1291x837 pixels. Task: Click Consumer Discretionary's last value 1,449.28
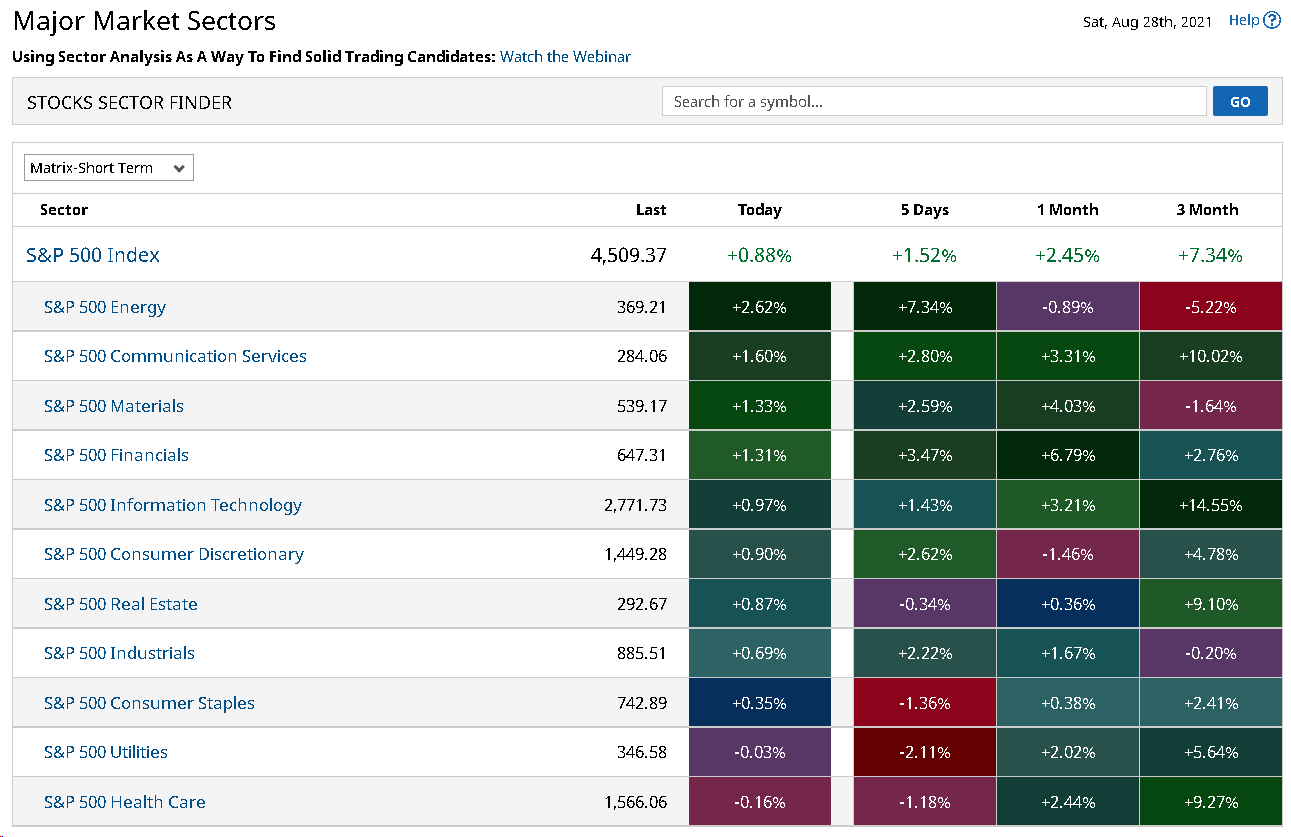635,554
